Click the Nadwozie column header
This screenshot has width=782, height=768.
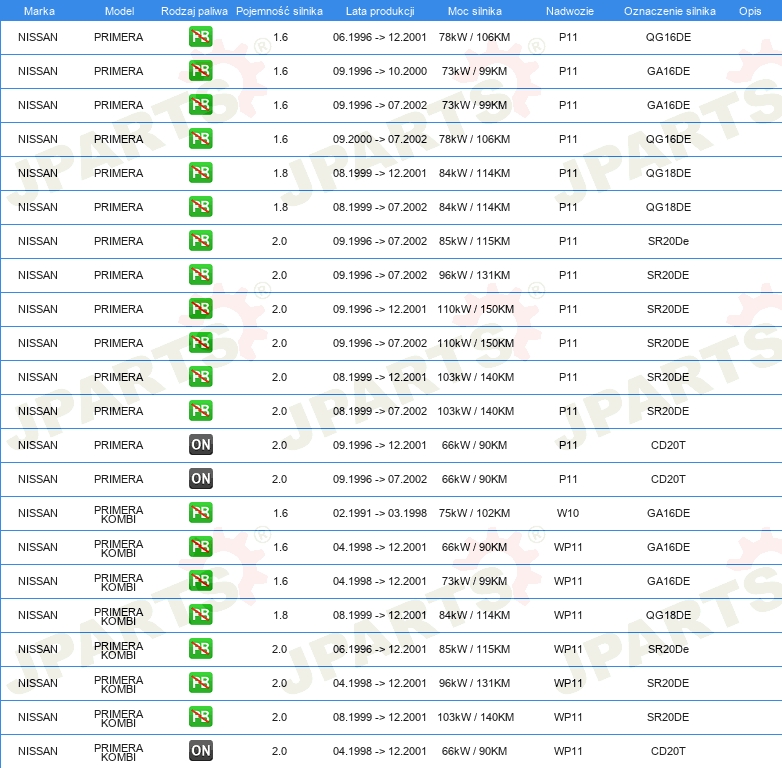pos(570,11)
